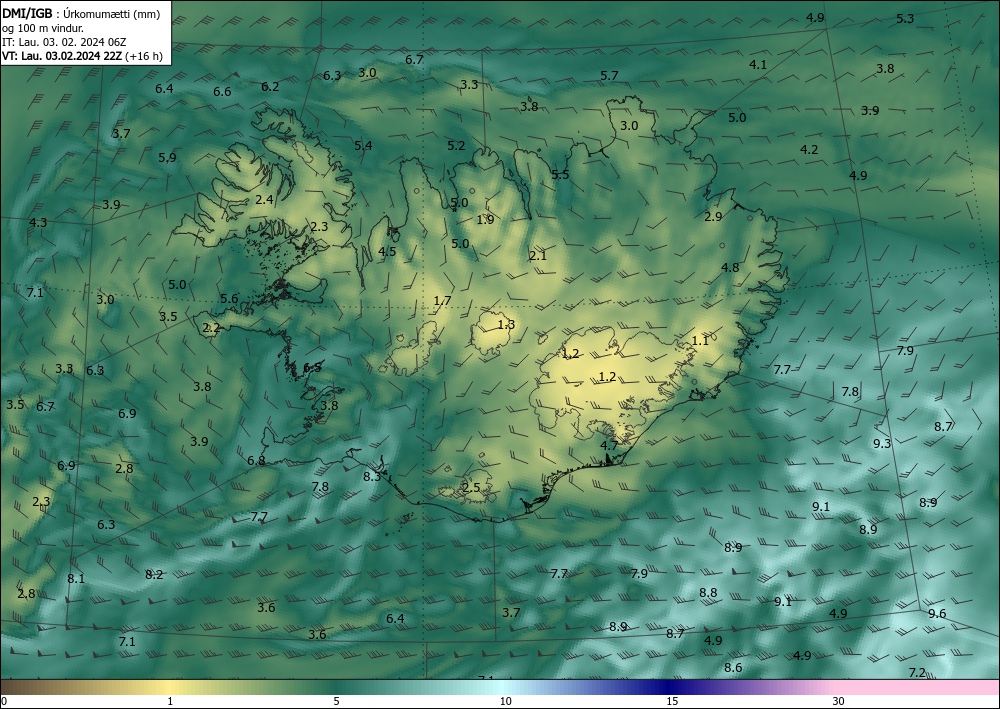Image resolution: width=1000 pixels, height=709 pixels.
Task: Click the value '7.2' on the map
Action: (x=916, y=673)
